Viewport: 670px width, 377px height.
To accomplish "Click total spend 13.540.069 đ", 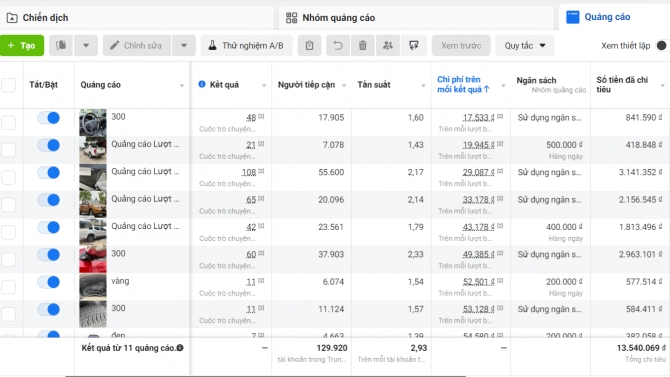I will coord(641,348).
